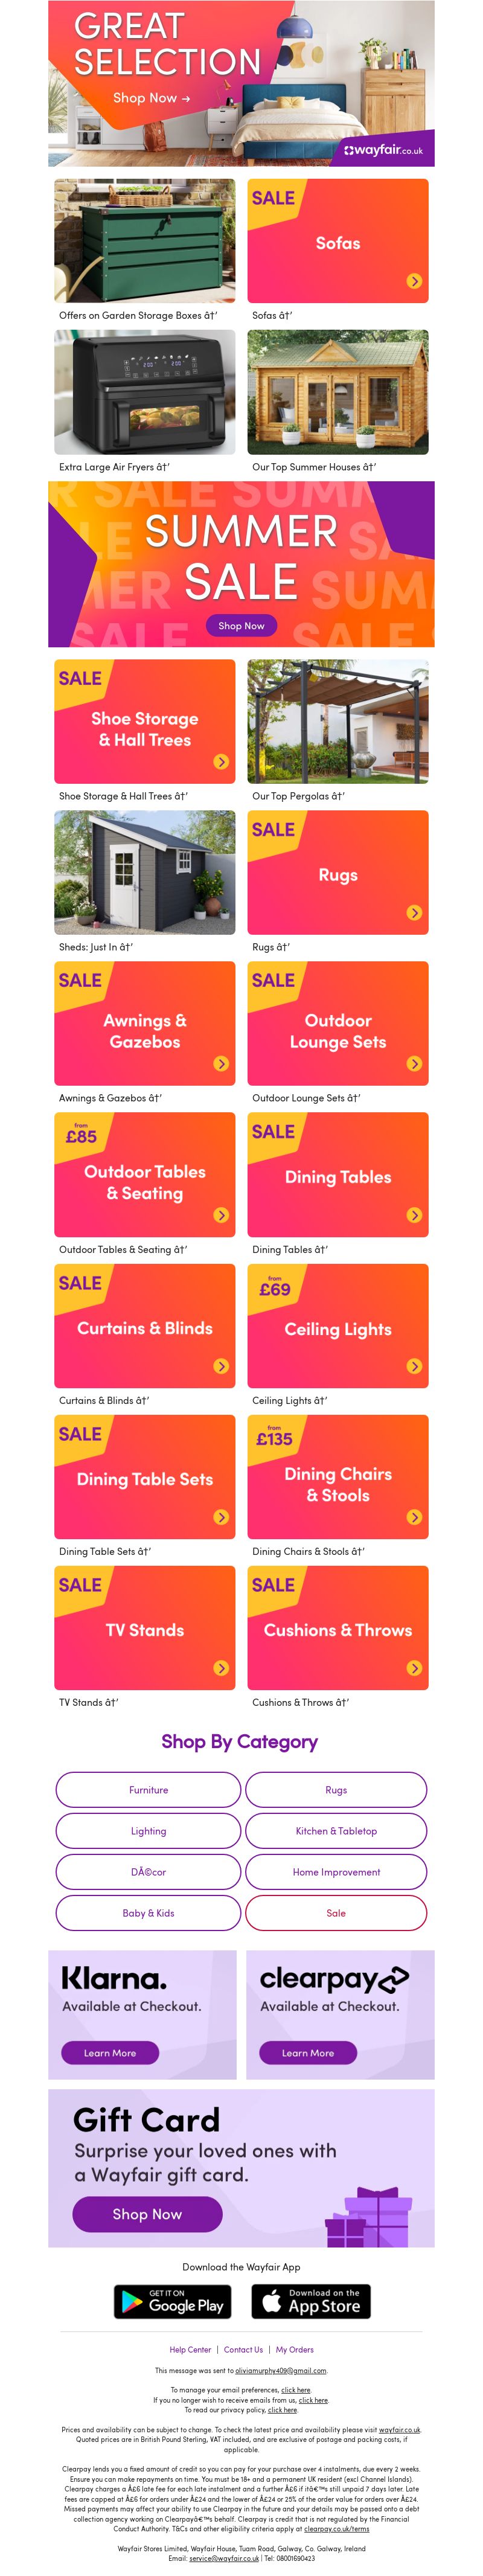Screen dimensions: 483x2576
Task: Choose the Sale category button
Action: 336,1913
